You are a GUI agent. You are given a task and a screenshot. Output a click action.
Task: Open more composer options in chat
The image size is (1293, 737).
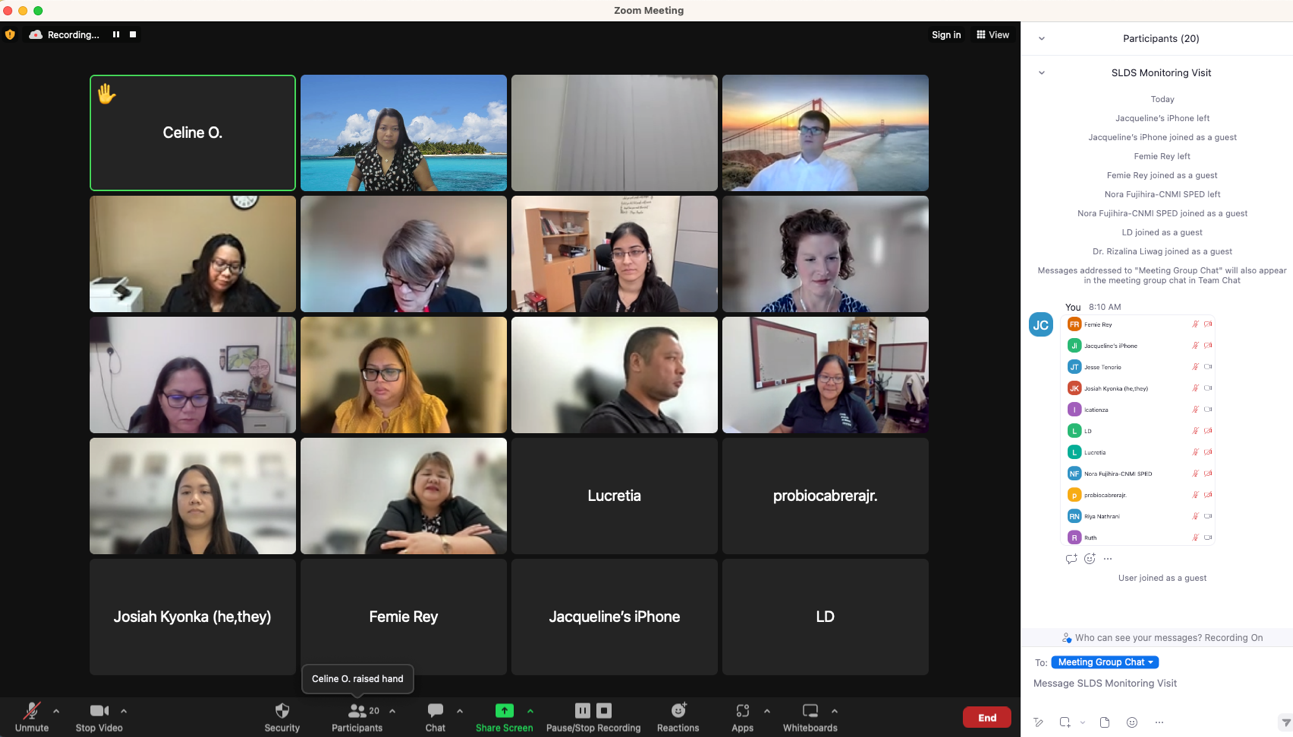[x=1159, y=722]
